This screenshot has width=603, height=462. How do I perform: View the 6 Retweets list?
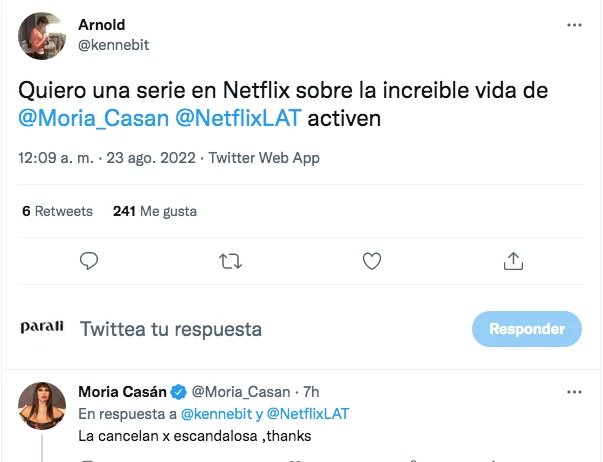(x=57, y=211)
